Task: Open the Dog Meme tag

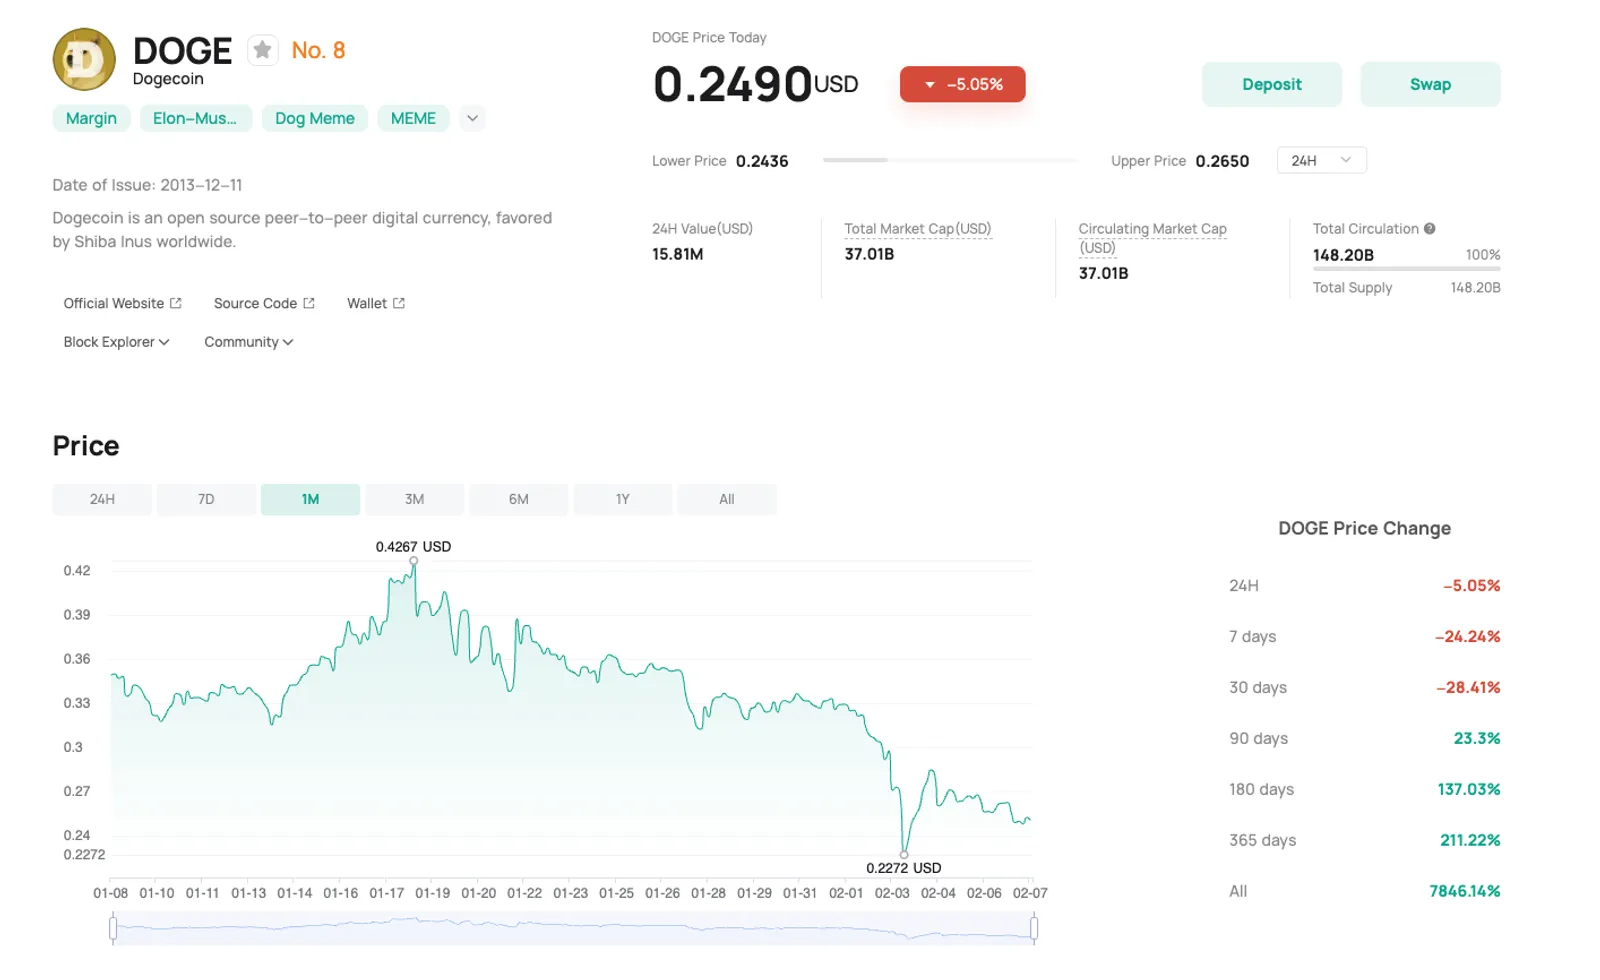Action: (315, 118)
